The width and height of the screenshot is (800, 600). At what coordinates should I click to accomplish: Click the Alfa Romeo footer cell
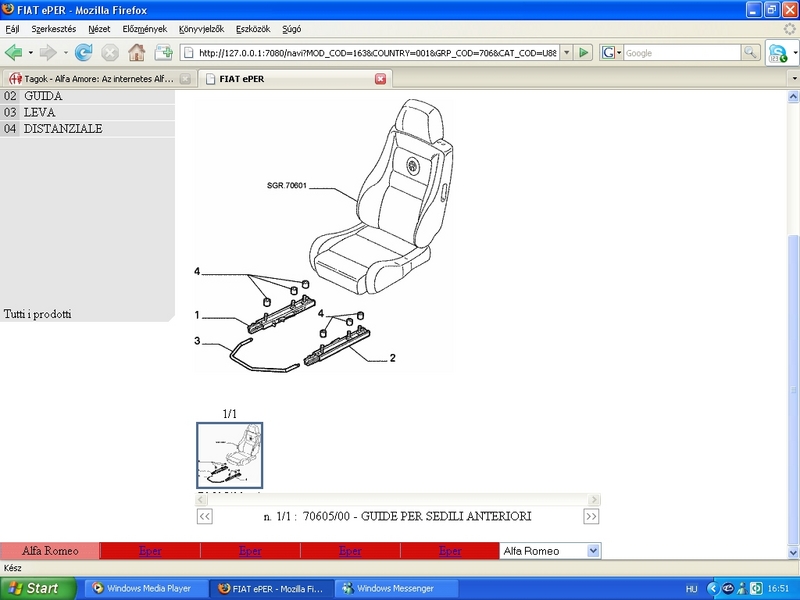point(49,551)
